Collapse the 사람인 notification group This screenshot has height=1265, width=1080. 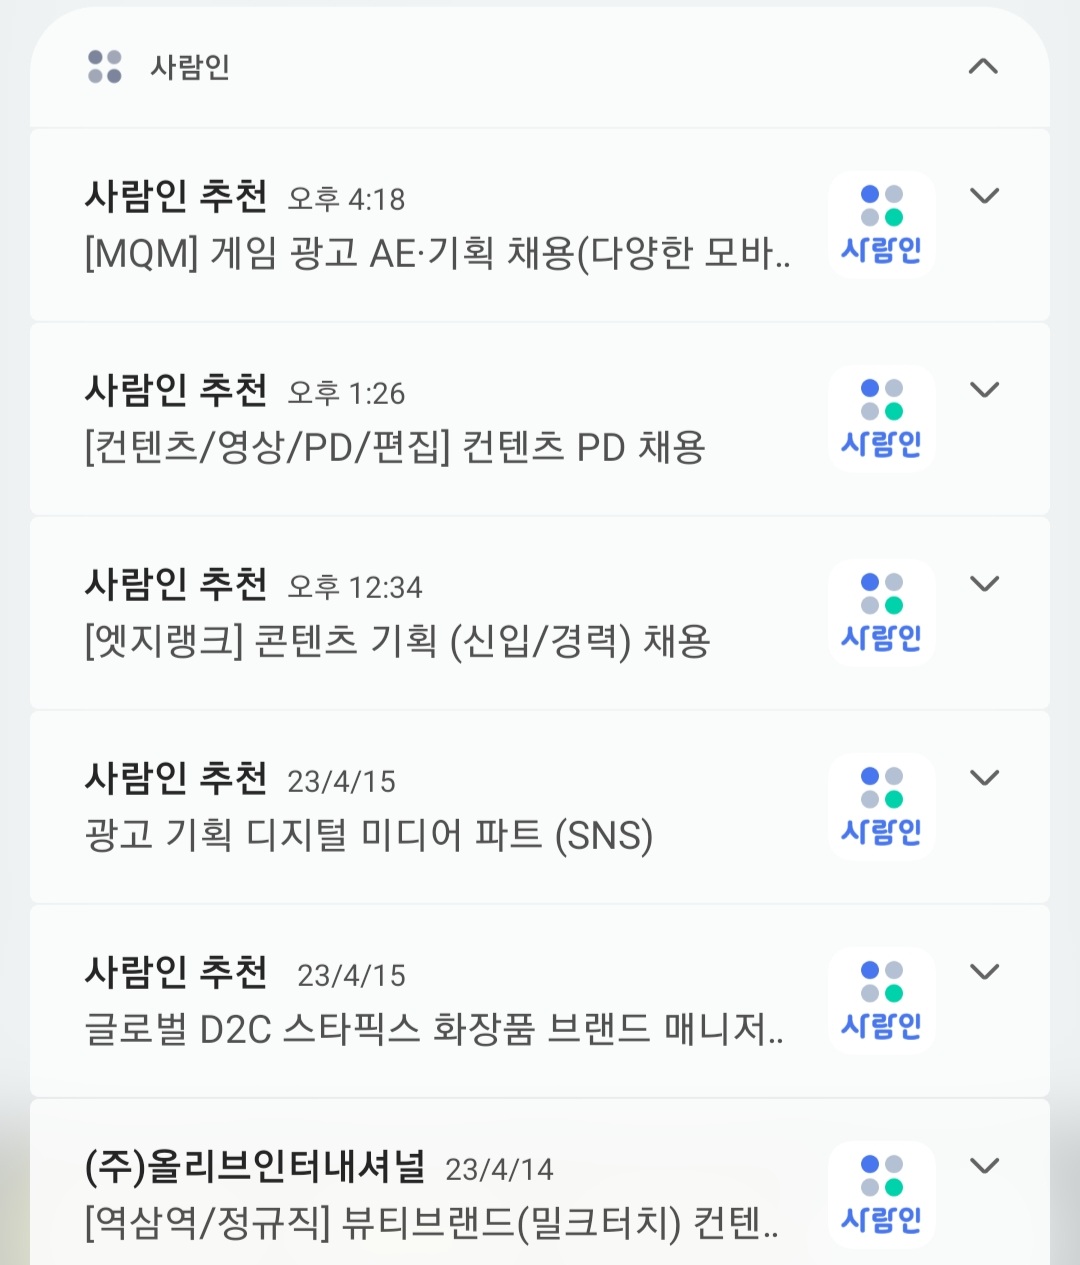(x=984, y=66)
